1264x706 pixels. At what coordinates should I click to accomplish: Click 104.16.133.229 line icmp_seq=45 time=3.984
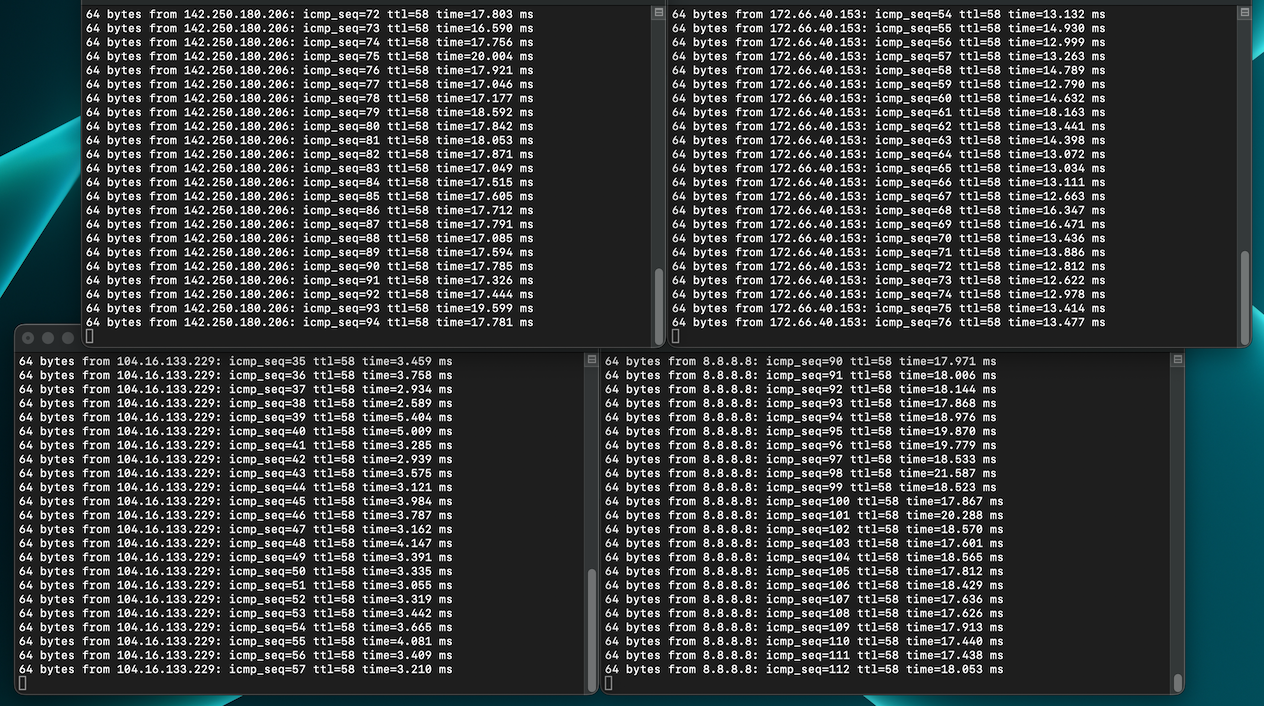click(236, 501)
